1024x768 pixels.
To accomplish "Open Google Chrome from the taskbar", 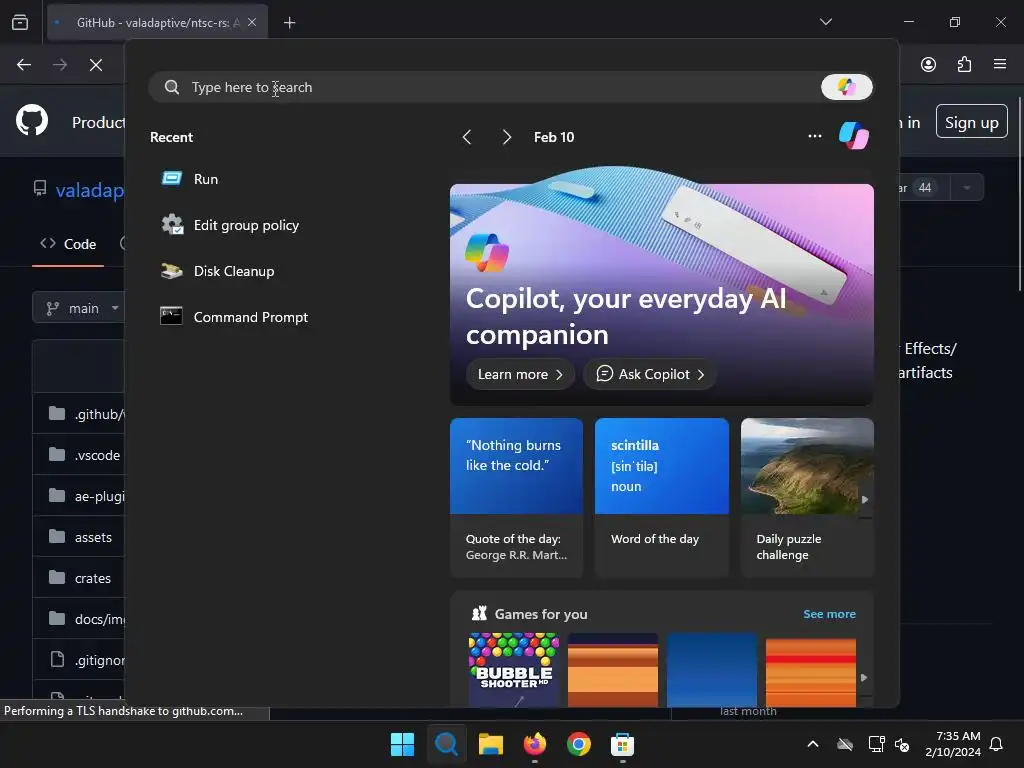I will [x=579, y=744].
